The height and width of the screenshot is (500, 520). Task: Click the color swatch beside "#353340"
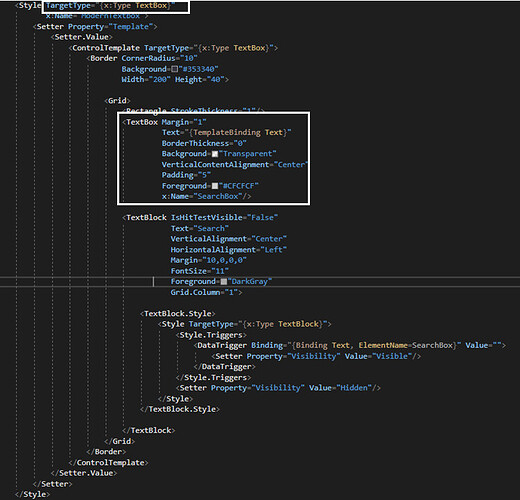174,69
